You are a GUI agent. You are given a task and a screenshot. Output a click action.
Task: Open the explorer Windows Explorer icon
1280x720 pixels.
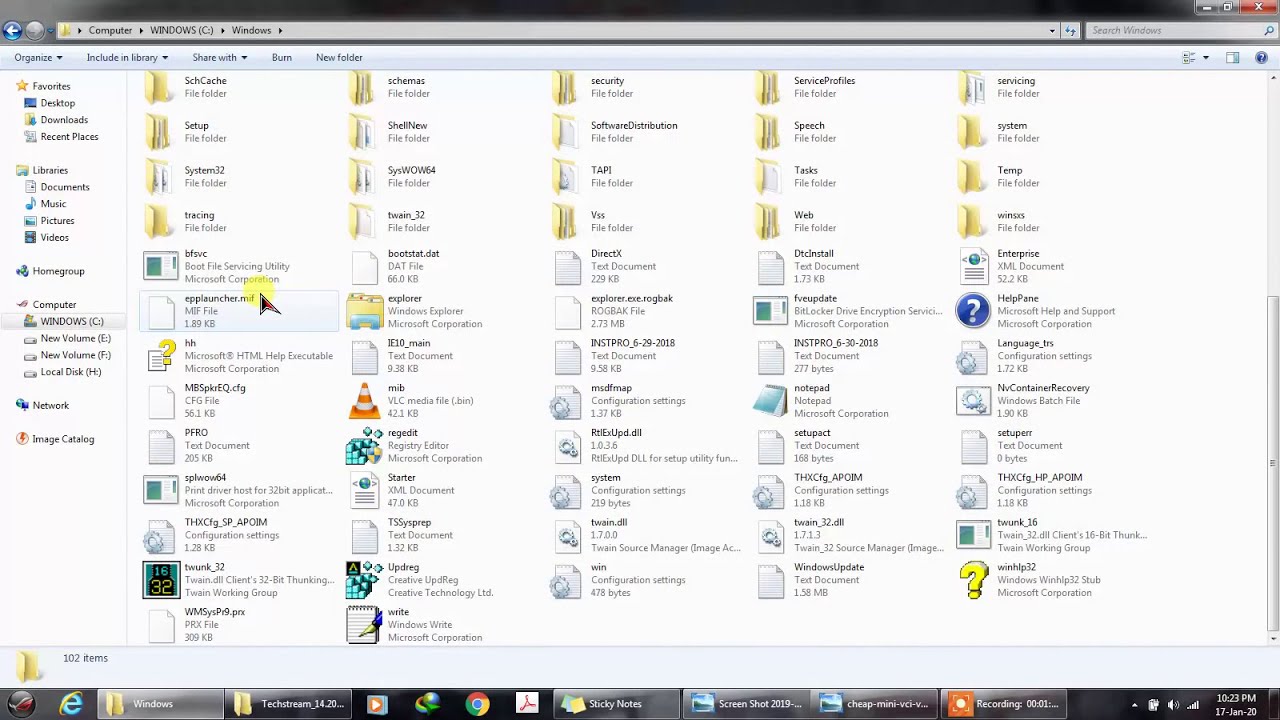pos(364,312)
